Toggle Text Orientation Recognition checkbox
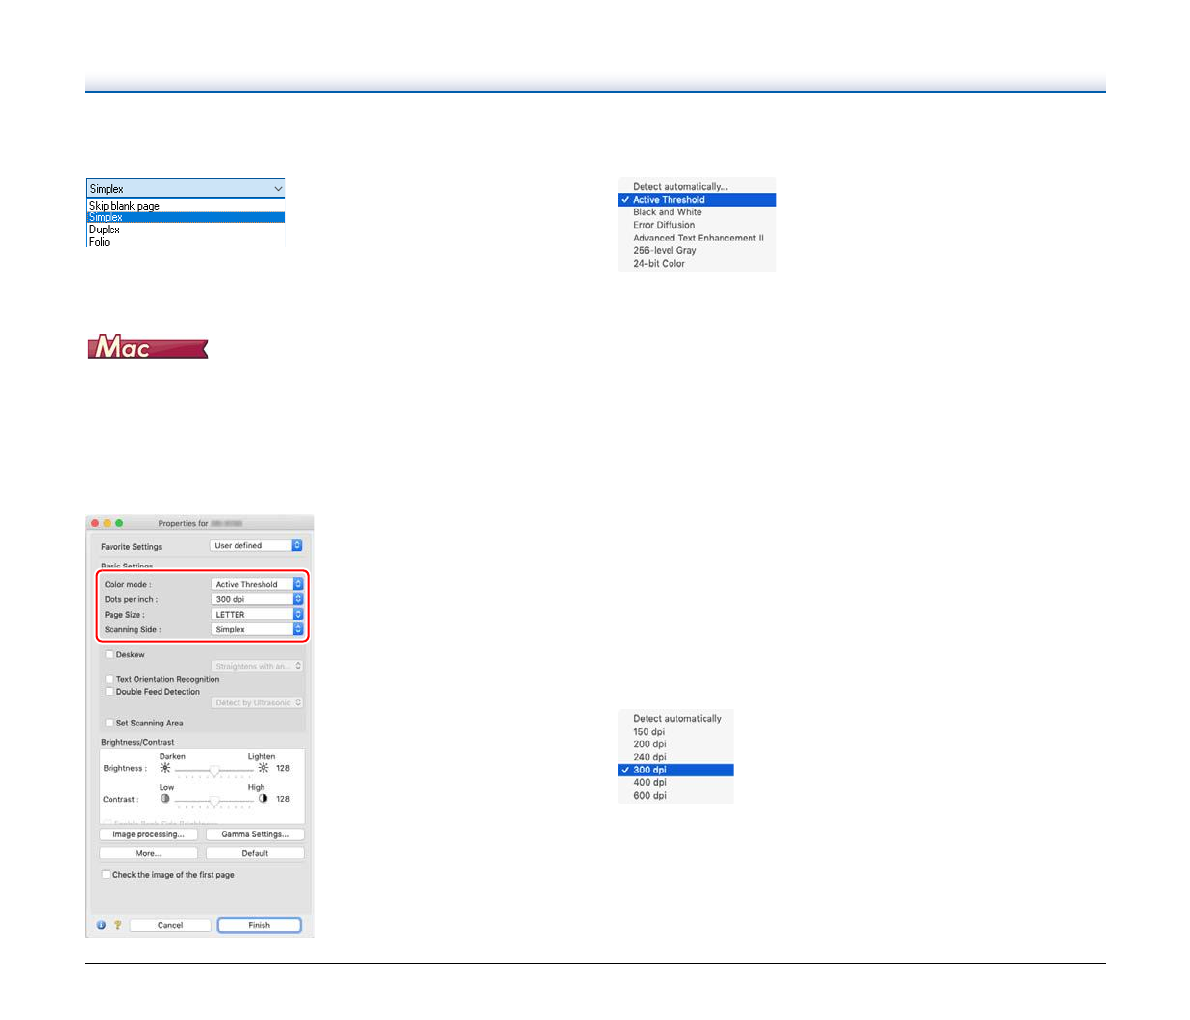1190x1020 pixels. pyautogui.click(x=109, y=679)
